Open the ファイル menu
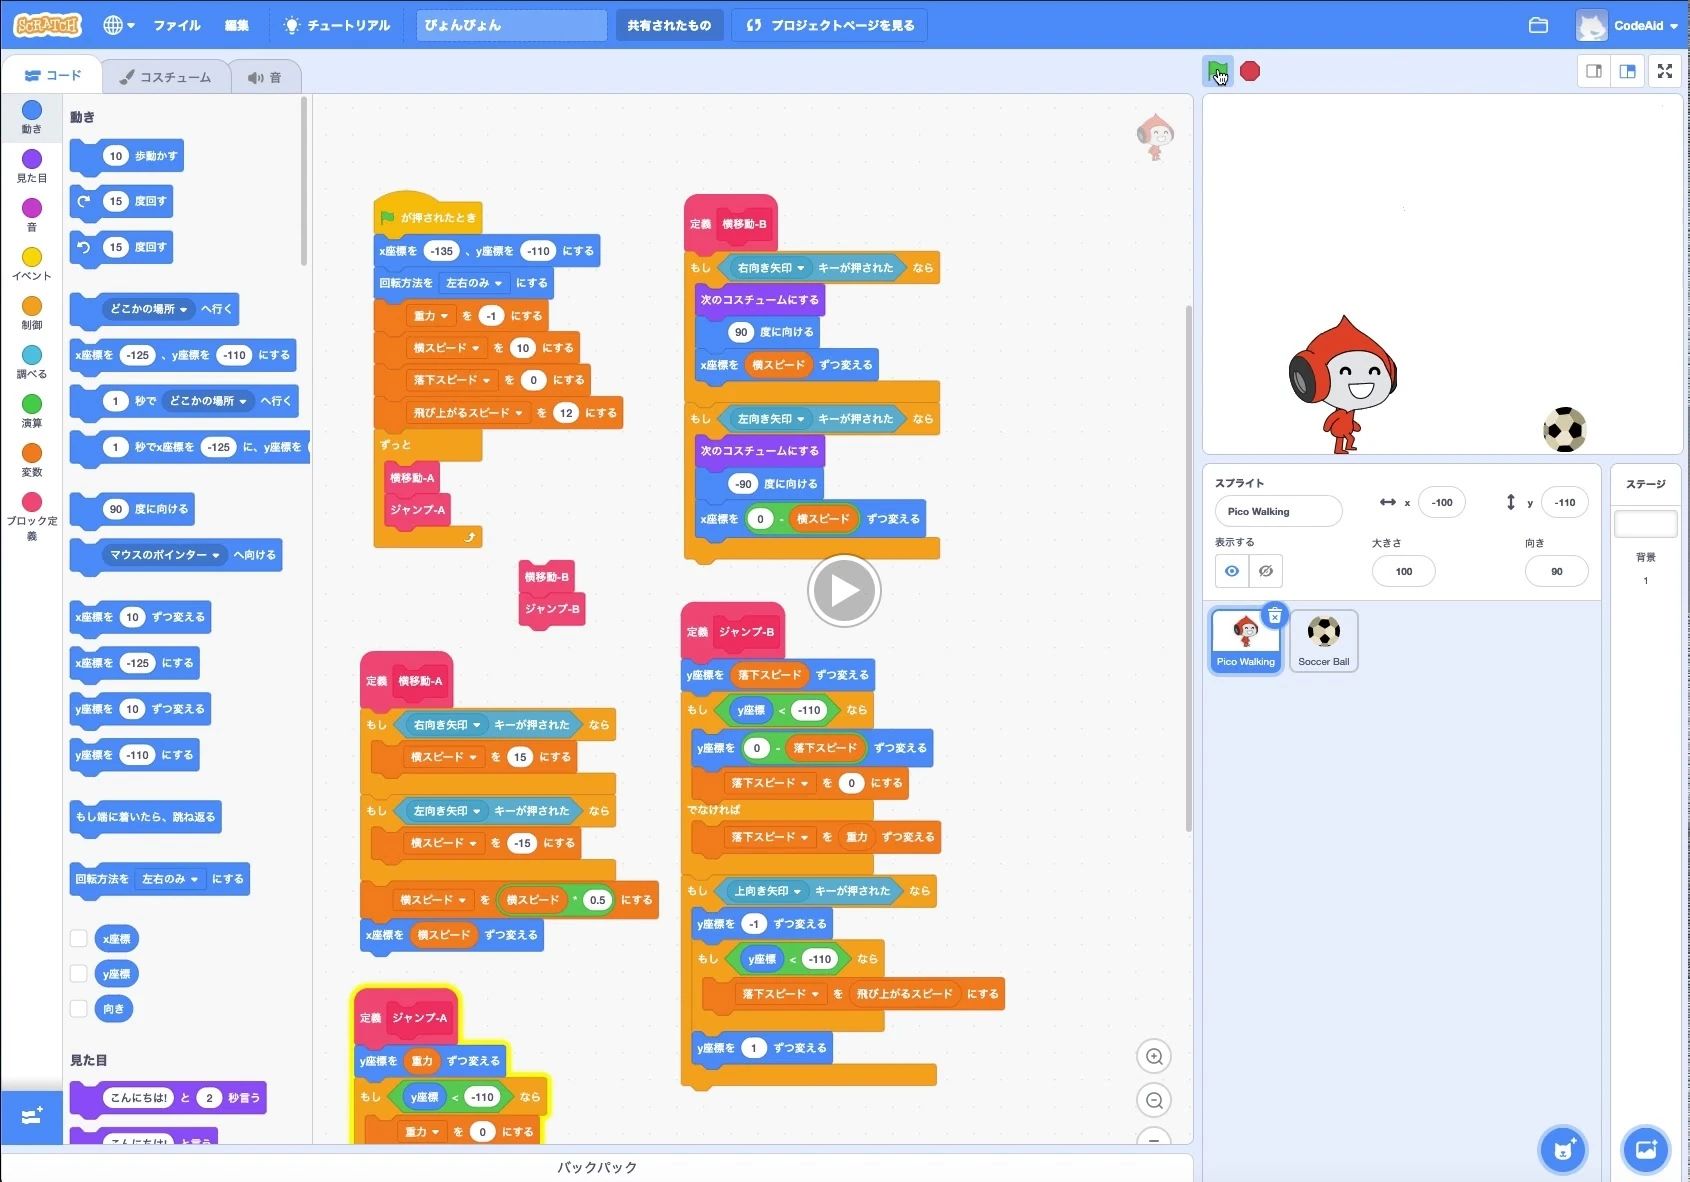This screenshot has width=1690, height=1182. click(x=177, y=25)
